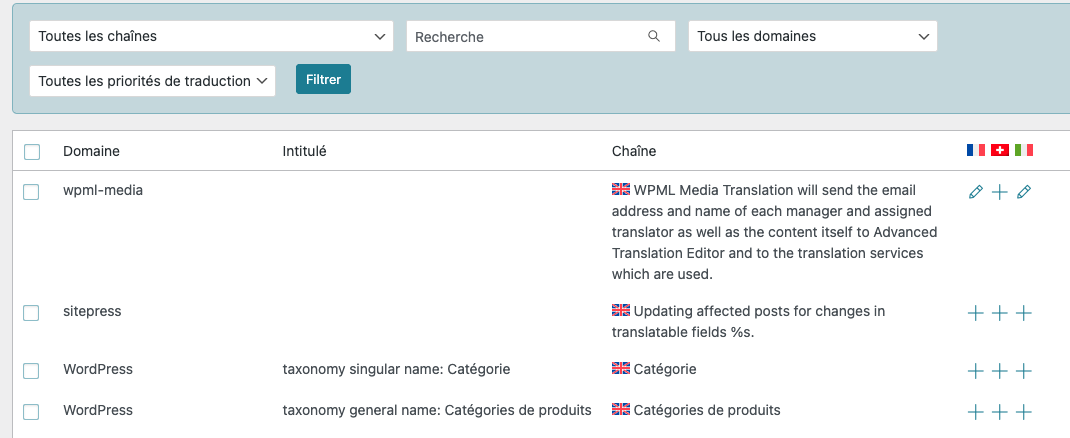Screen dimensions: 1070x438
Task: Click the magnifier icon in Recherche field
Action: pos(654,36)
